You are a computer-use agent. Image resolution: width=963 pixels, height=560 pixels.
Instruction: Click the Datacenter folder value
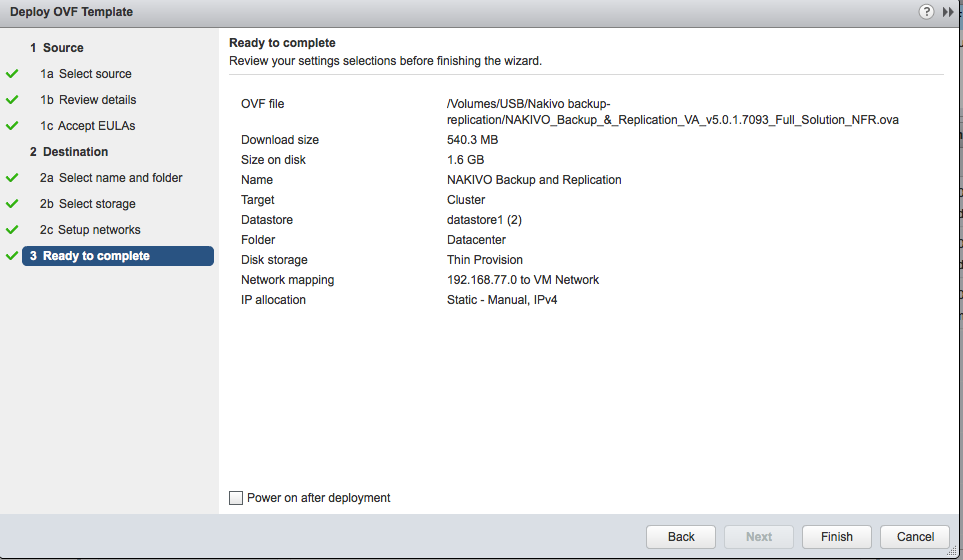tap(476, 240)
